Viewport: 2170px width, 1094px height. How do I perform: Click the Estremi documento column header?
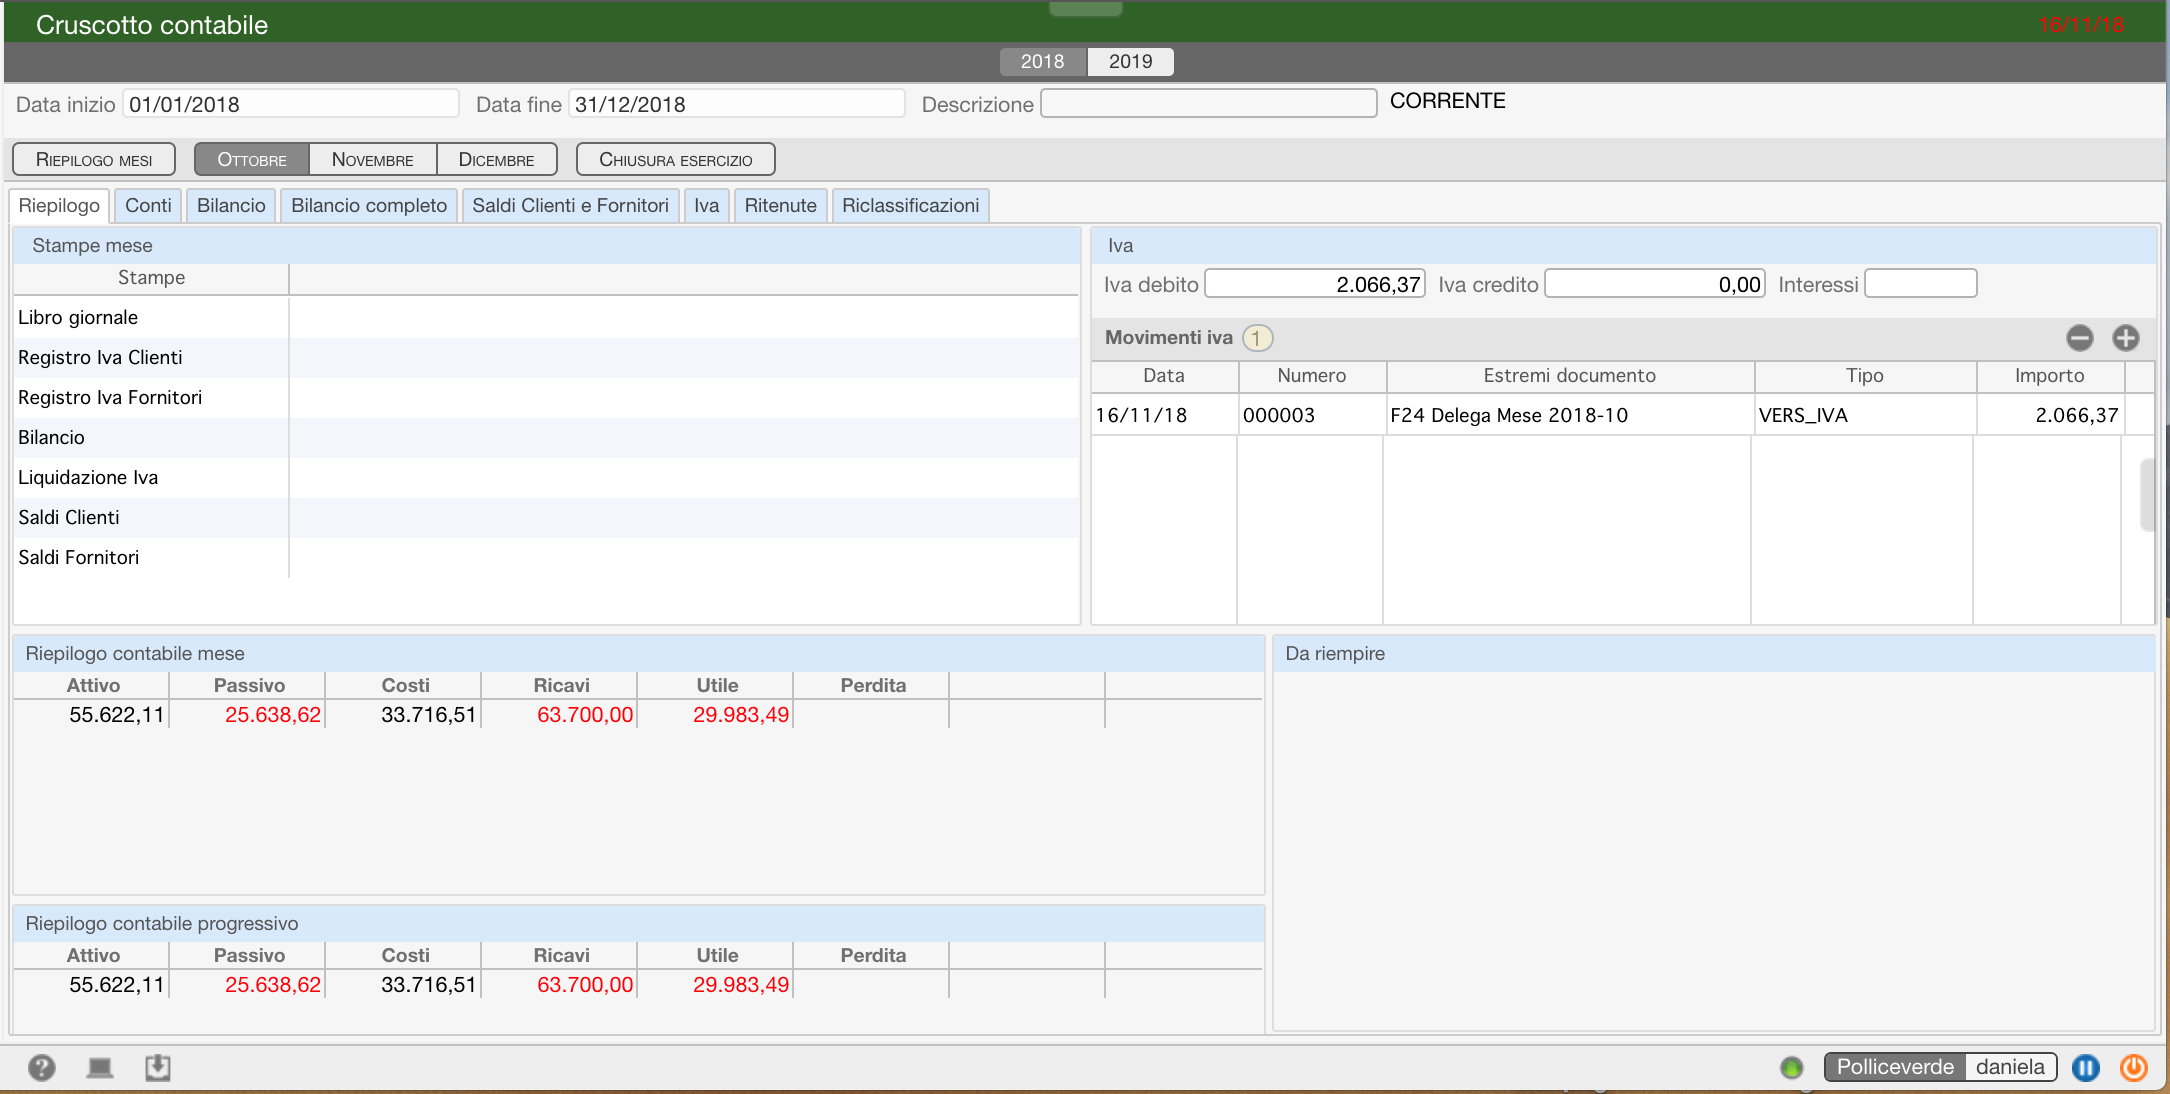pos(1570,376)
